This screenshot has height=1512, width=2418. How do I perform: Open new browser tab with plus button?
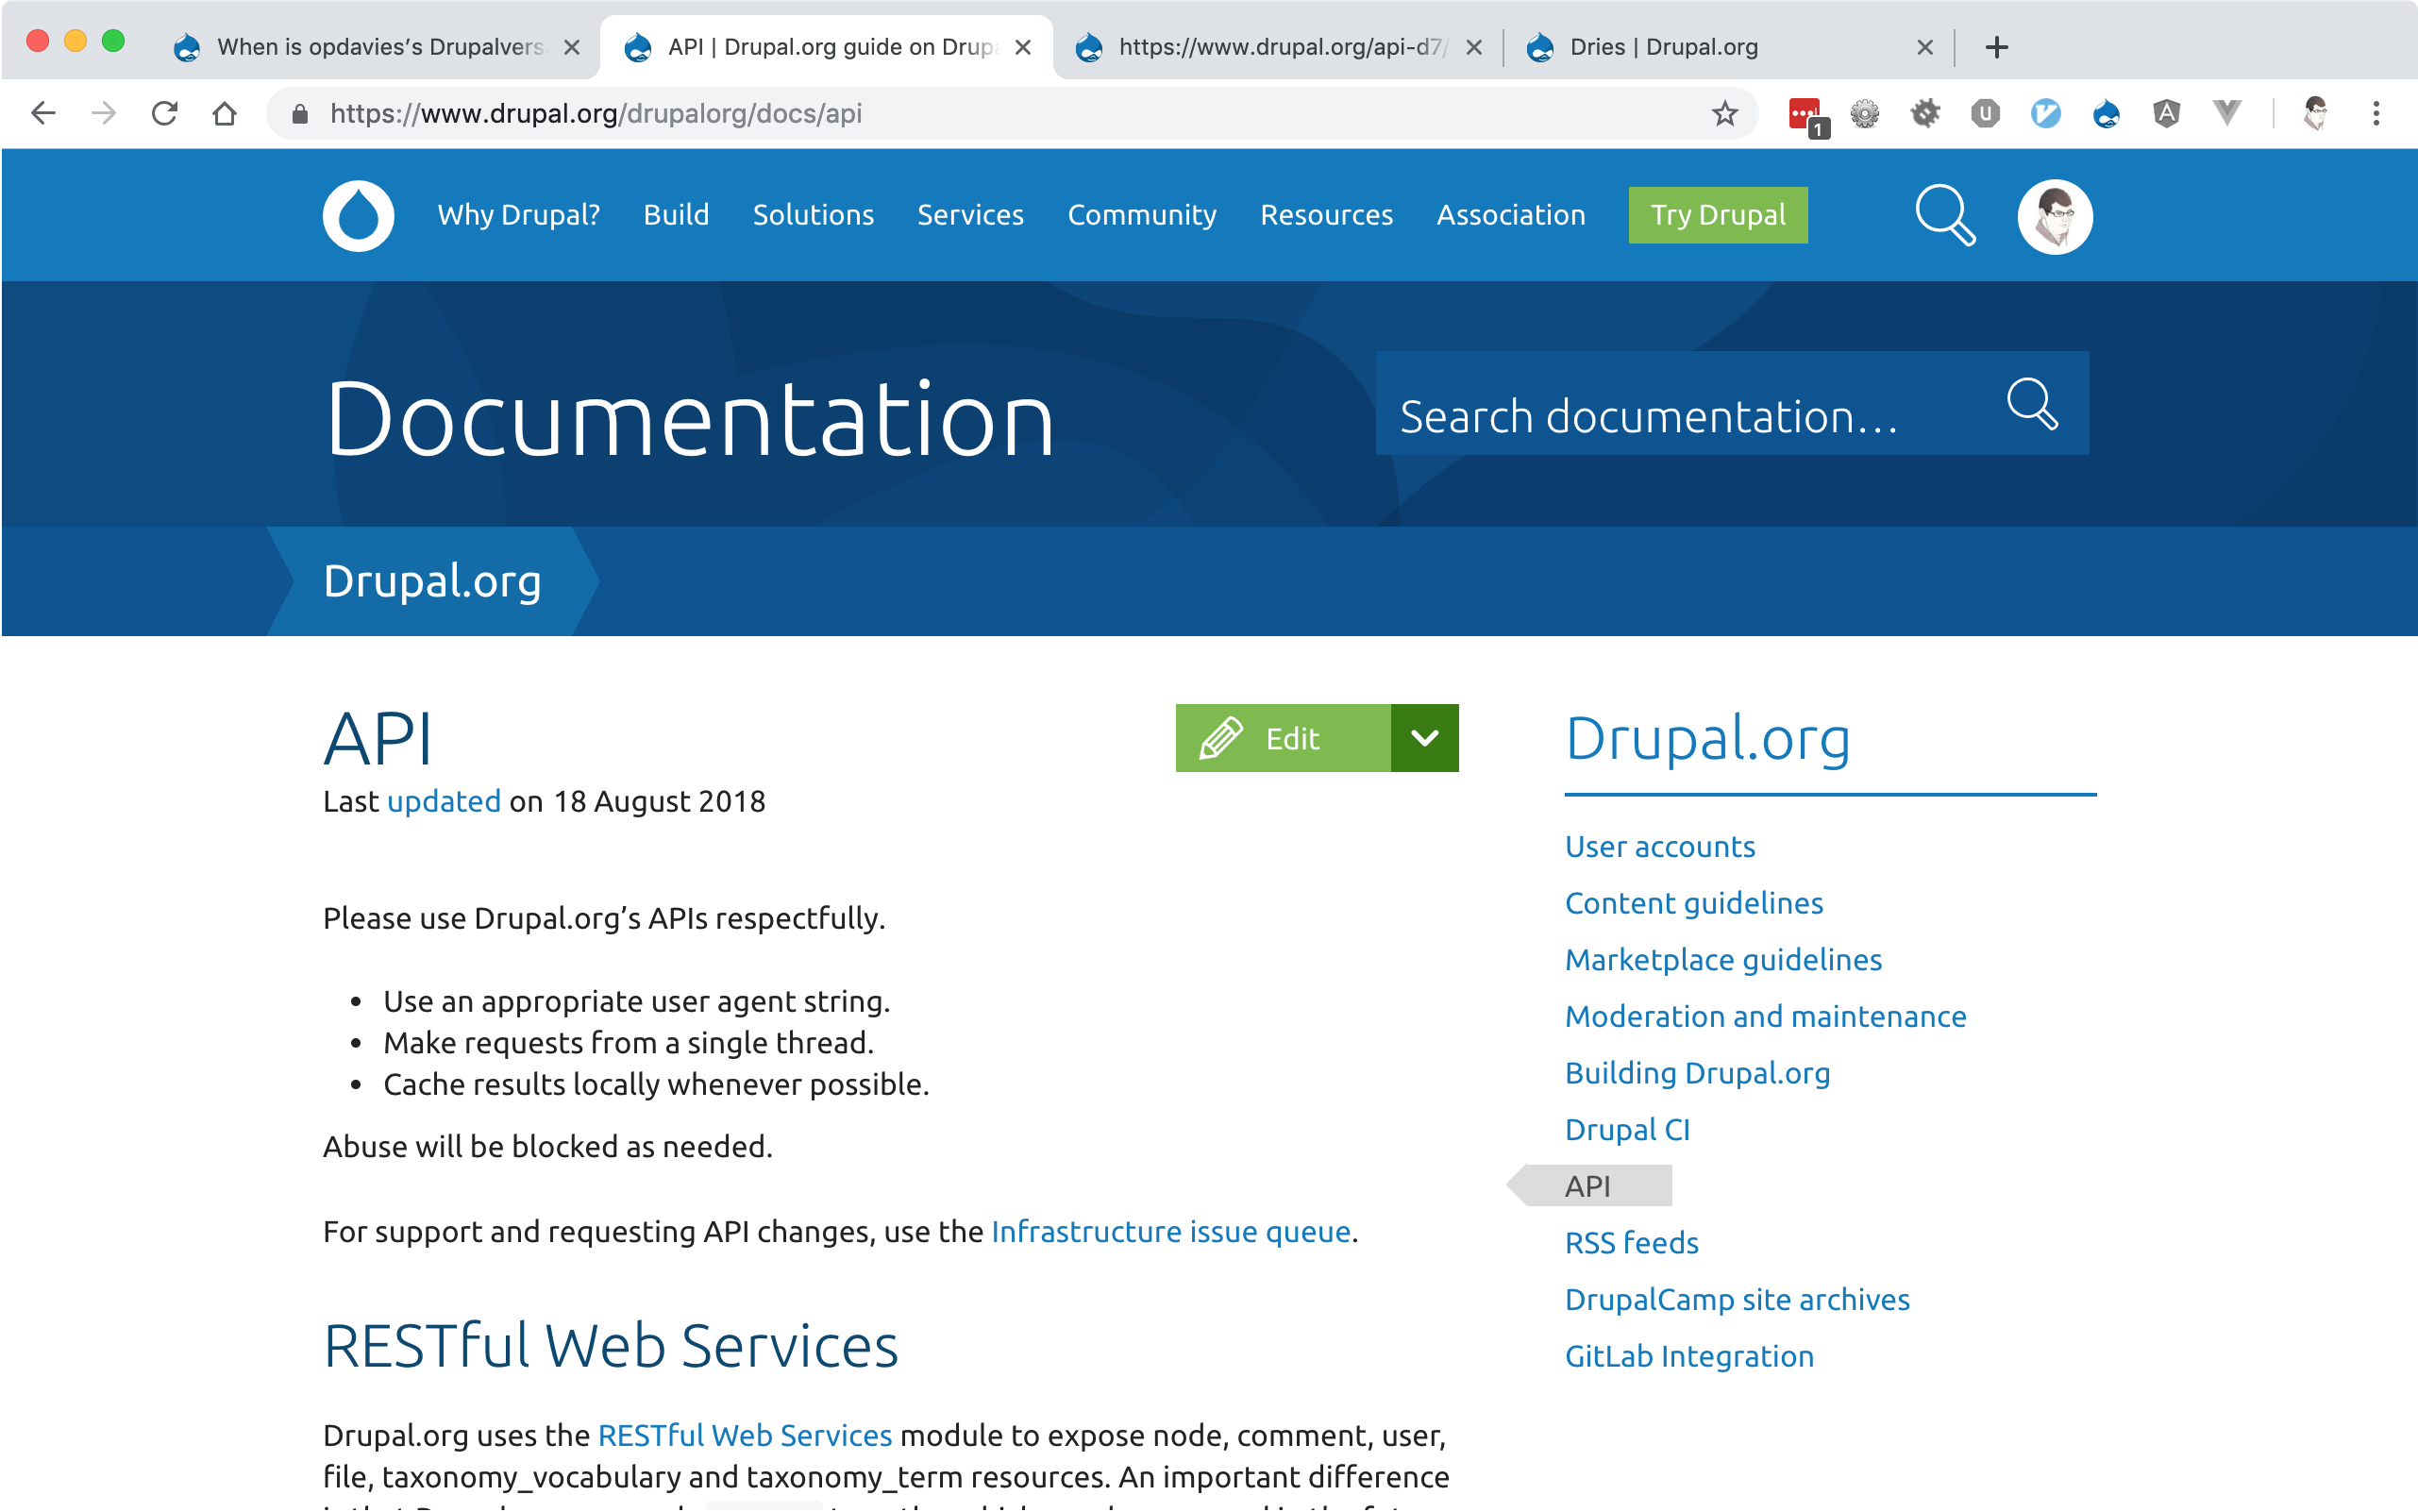coord(1996,47)
